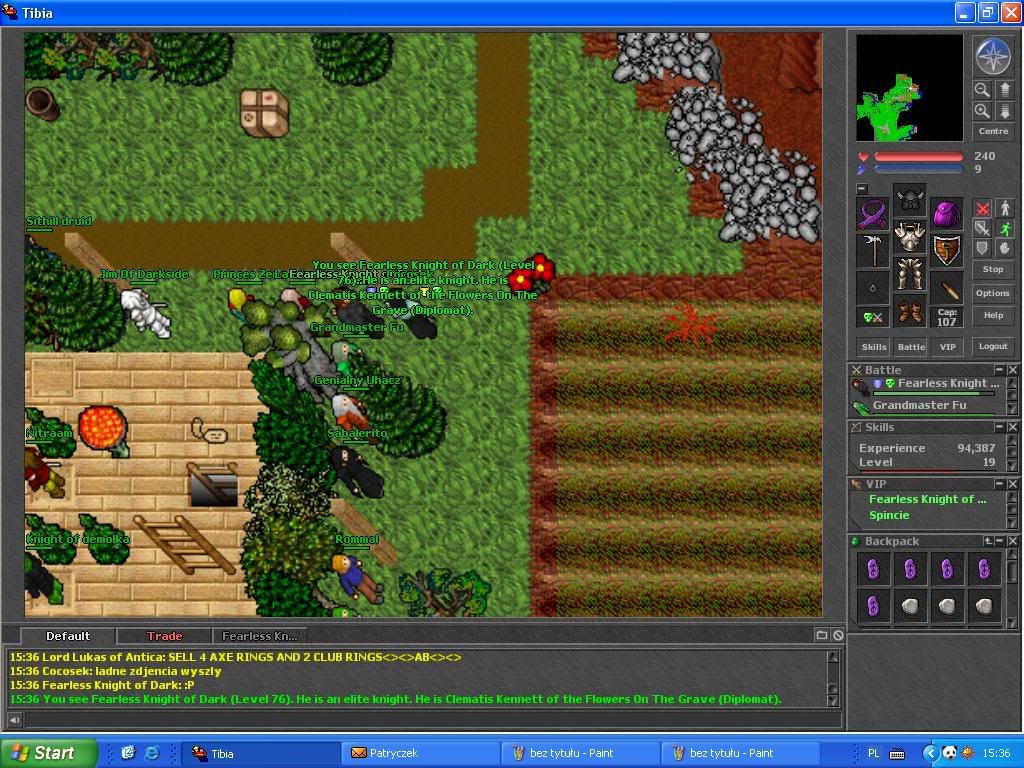
Task: Click the heart health icon
Action: click(863, 157)
